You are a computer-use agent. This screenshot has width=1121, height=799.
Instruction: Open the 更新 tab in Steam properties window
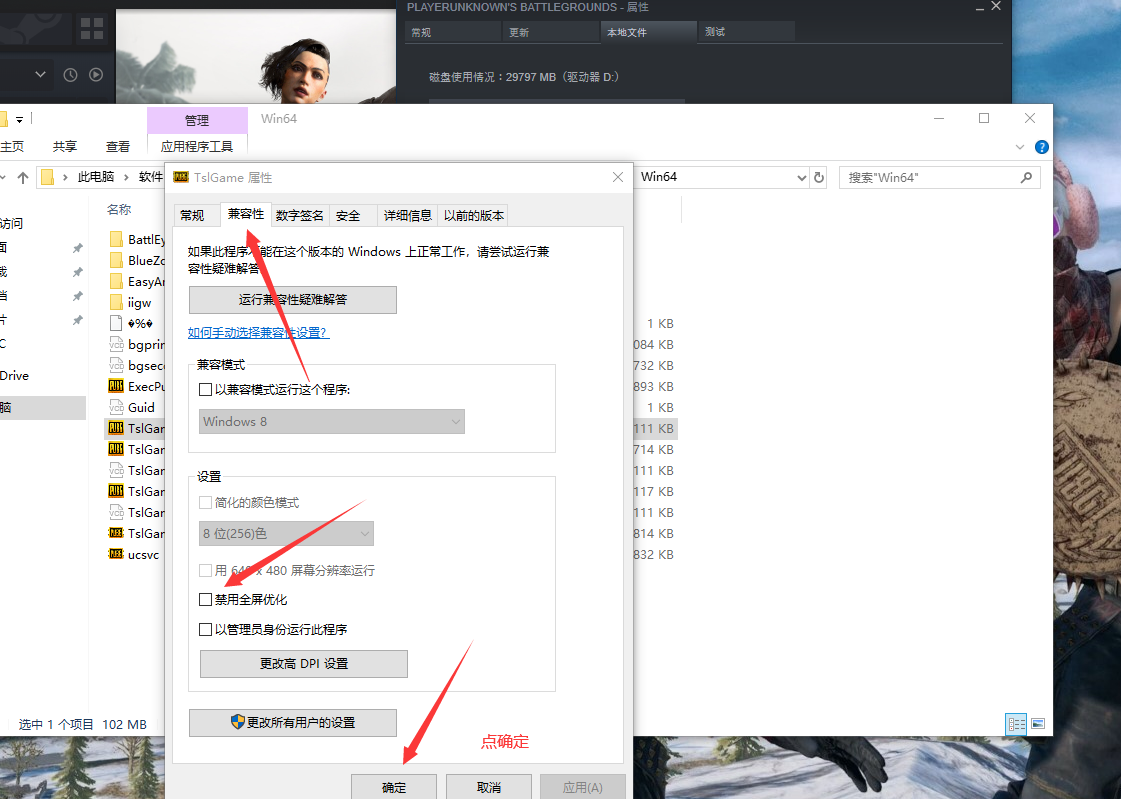tap(548, 32)
